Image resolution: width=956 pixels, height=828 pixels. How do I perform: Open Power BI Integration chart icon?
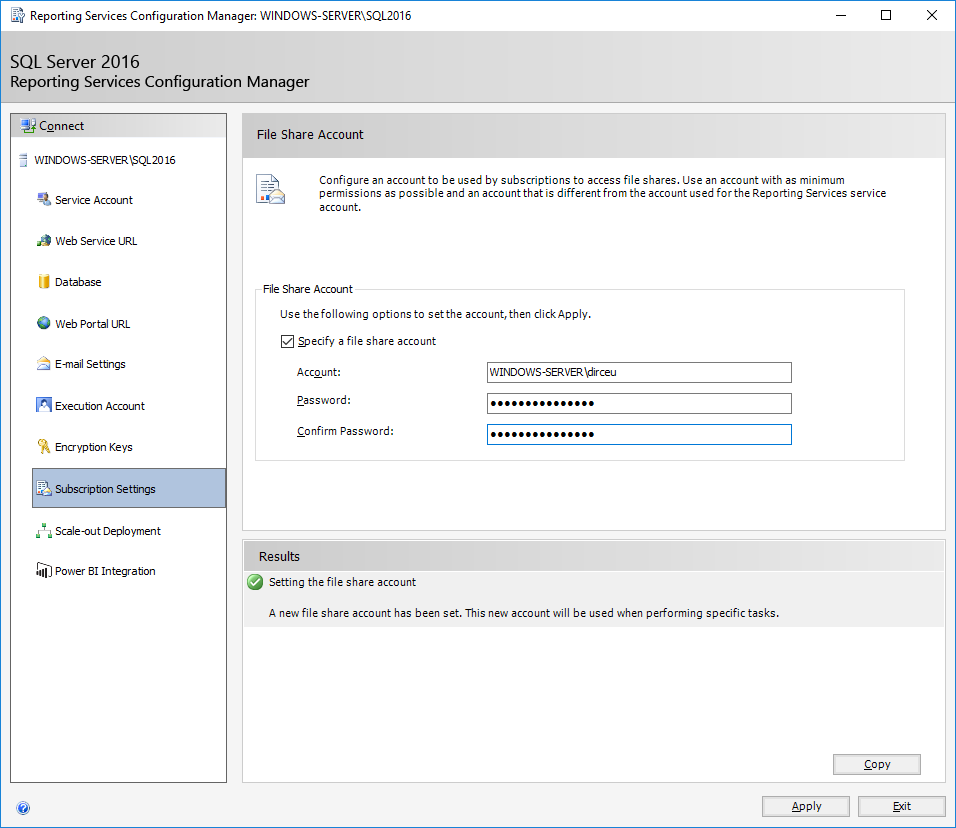(43, 571)
